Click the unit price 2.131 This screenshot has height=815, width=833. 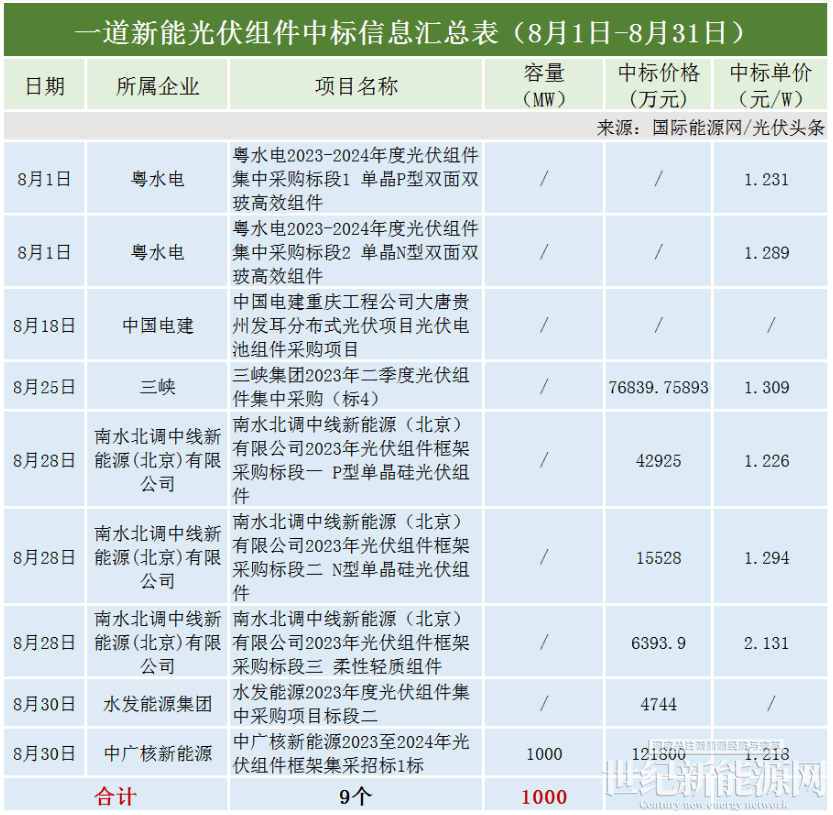pyautogui.click(x=766, y=643)
